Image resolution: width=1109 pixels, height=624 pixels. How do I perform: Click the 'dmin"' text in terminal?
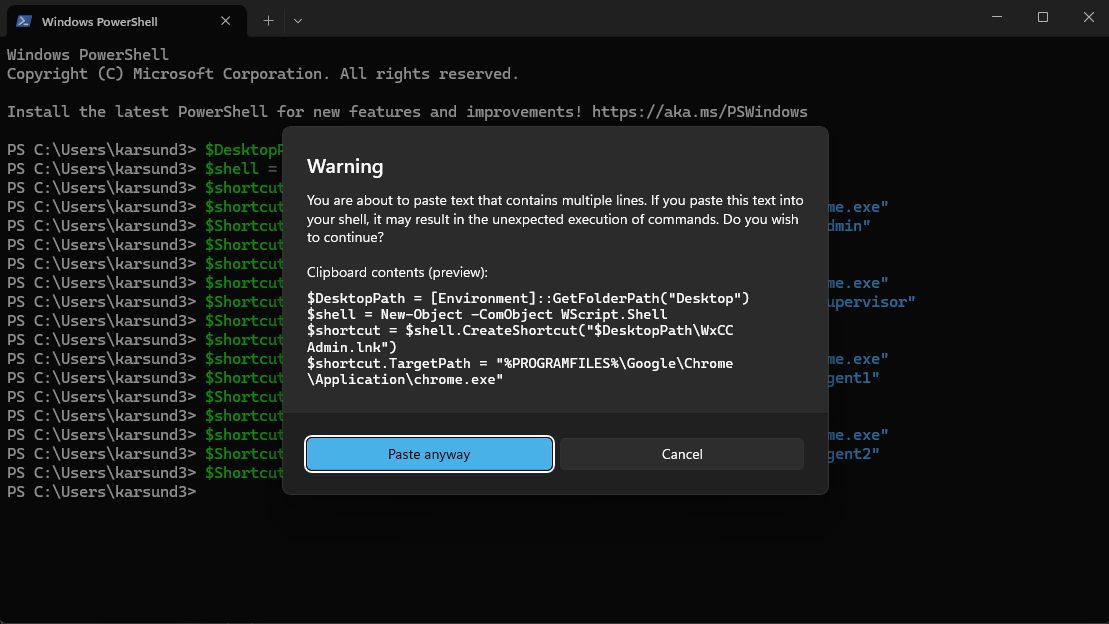[x=849, y=226]
